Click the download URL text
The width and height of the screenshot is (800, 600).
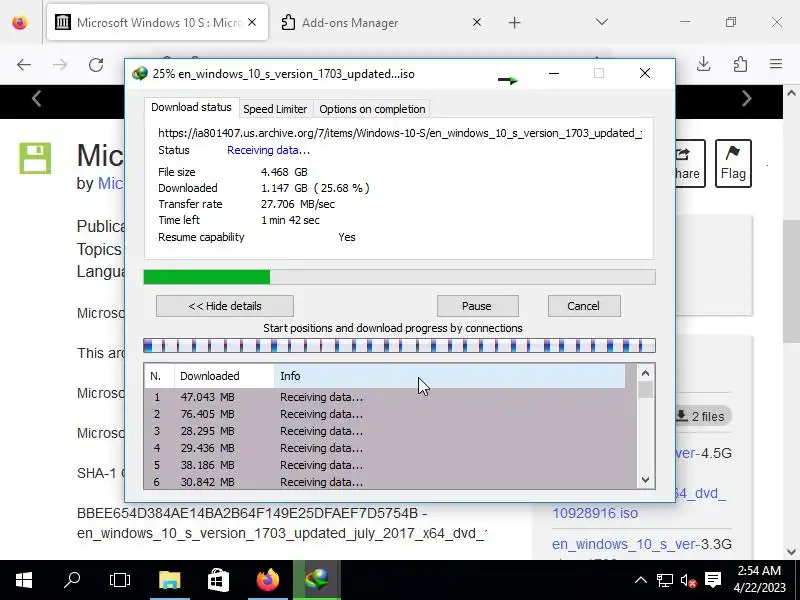(400, 133)
